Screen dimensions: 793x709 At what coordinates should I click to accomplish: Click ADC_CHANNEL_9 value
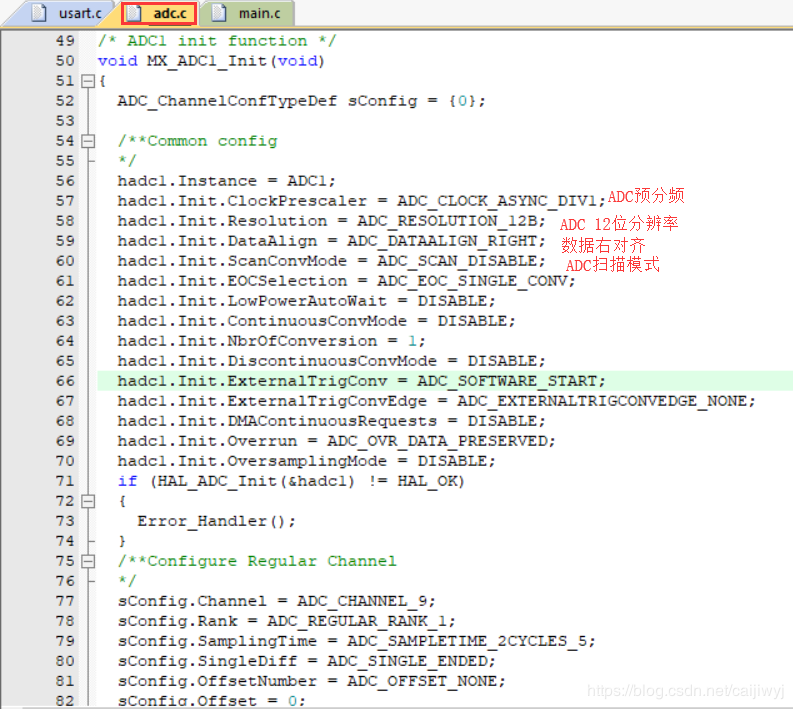click(x=362, y=601)
